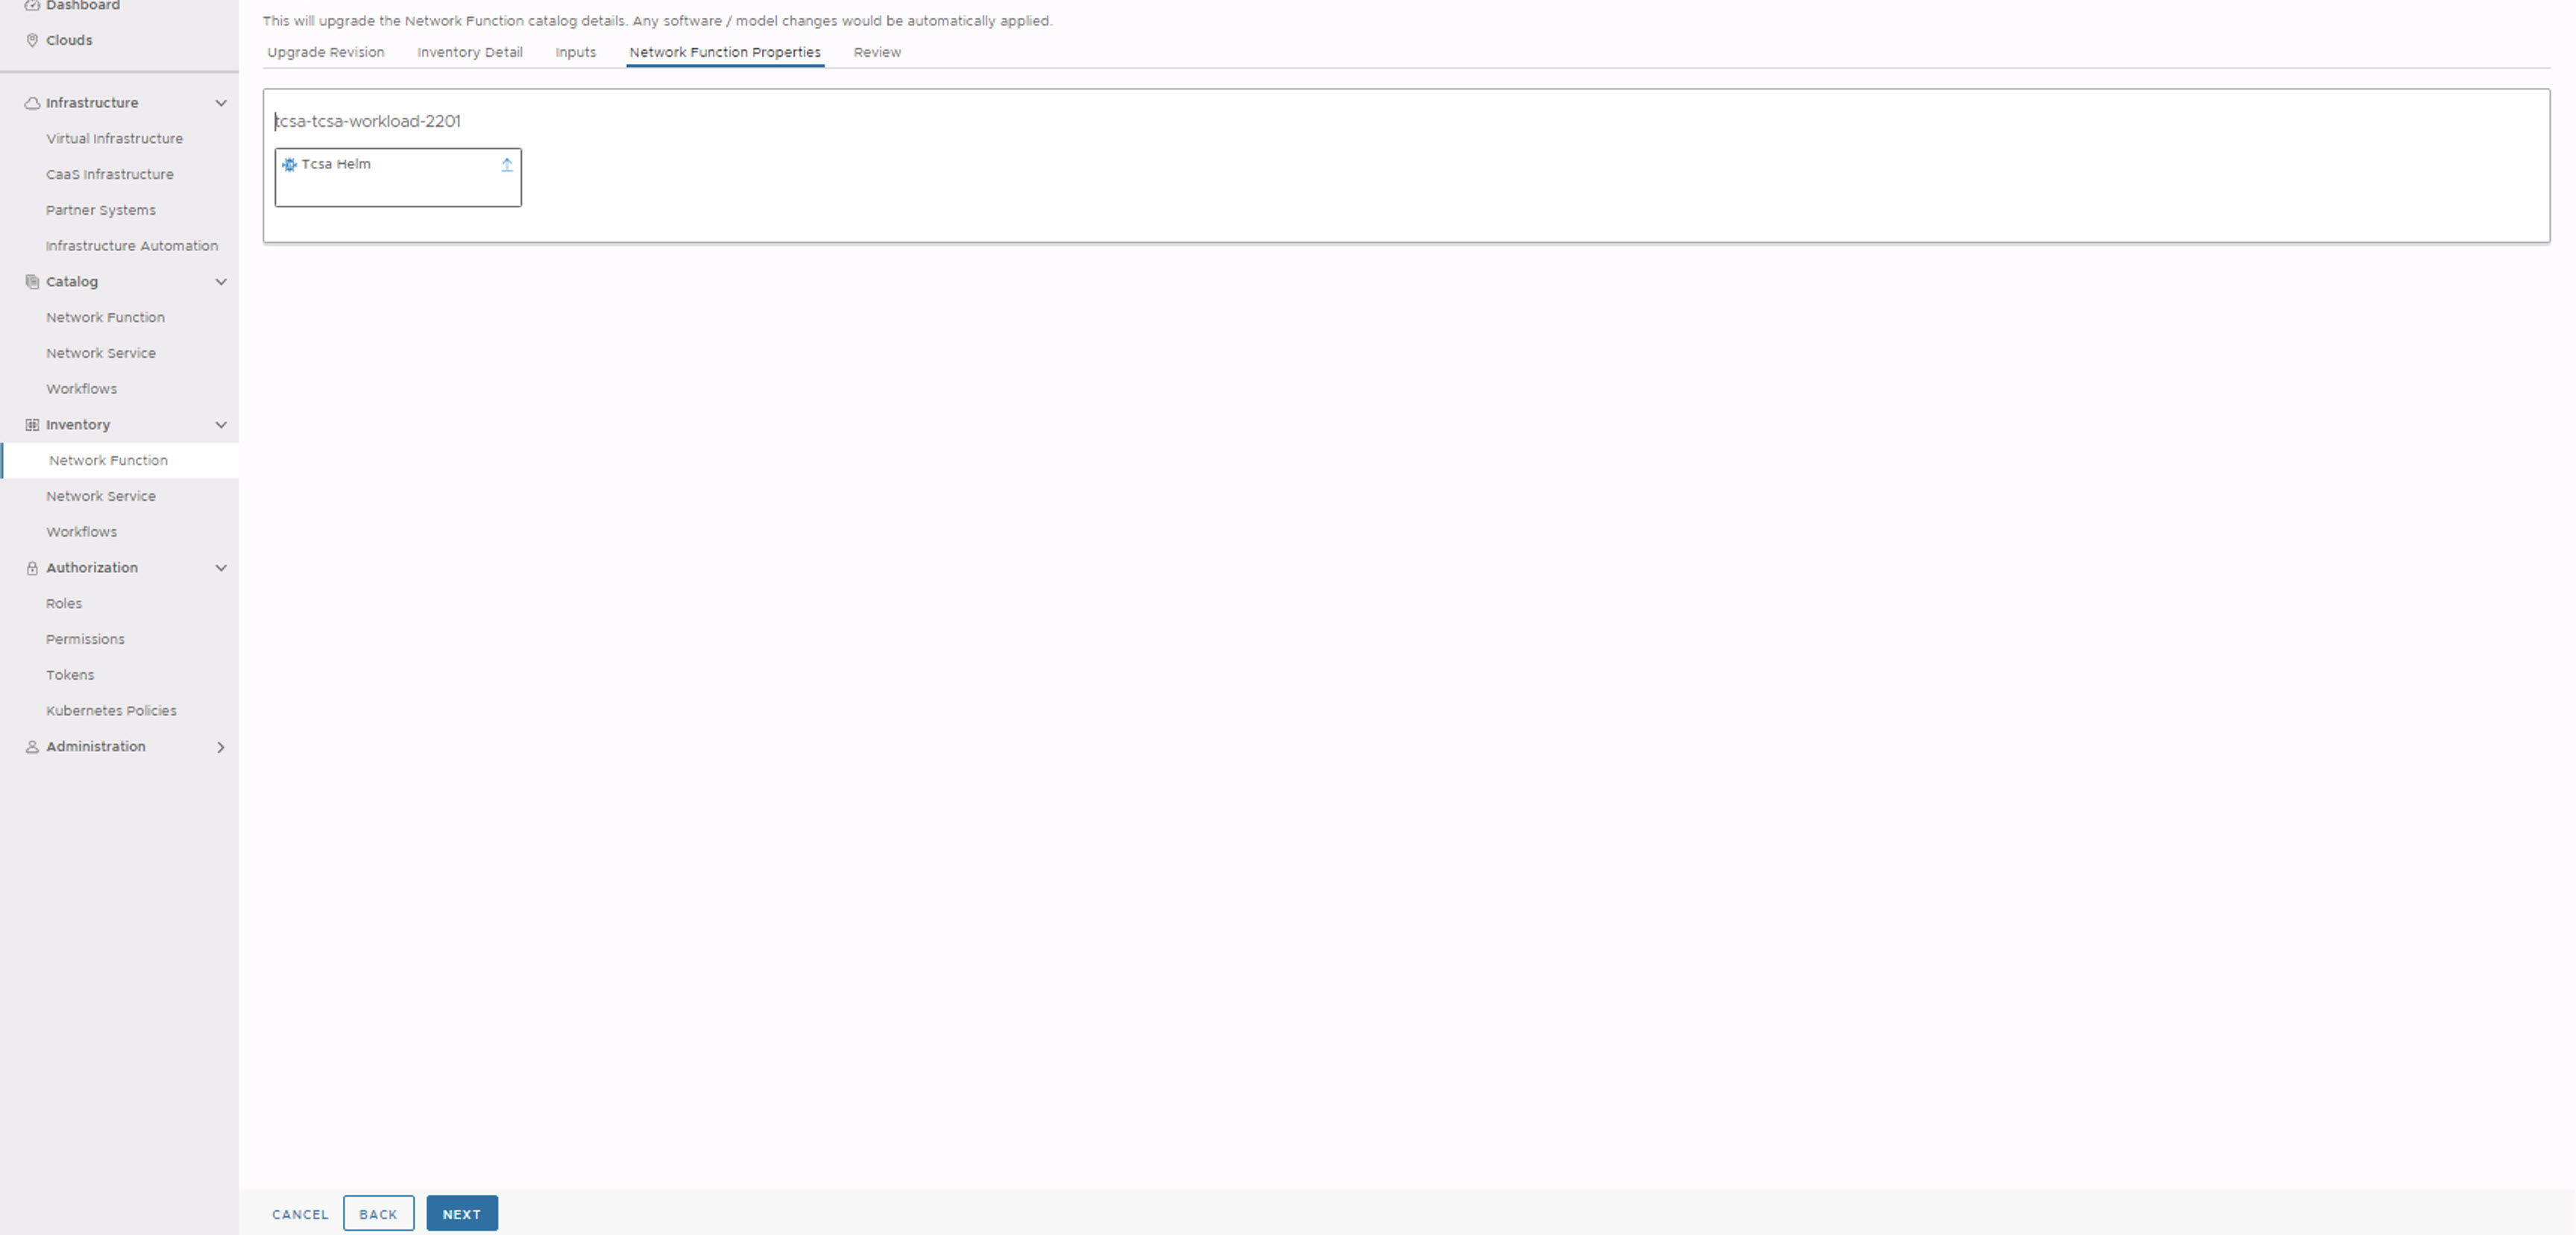Click the Dashboard icon in sidebar
Image resolution: width=2576 pixels, height=1235 pixels.
[32, 5]
